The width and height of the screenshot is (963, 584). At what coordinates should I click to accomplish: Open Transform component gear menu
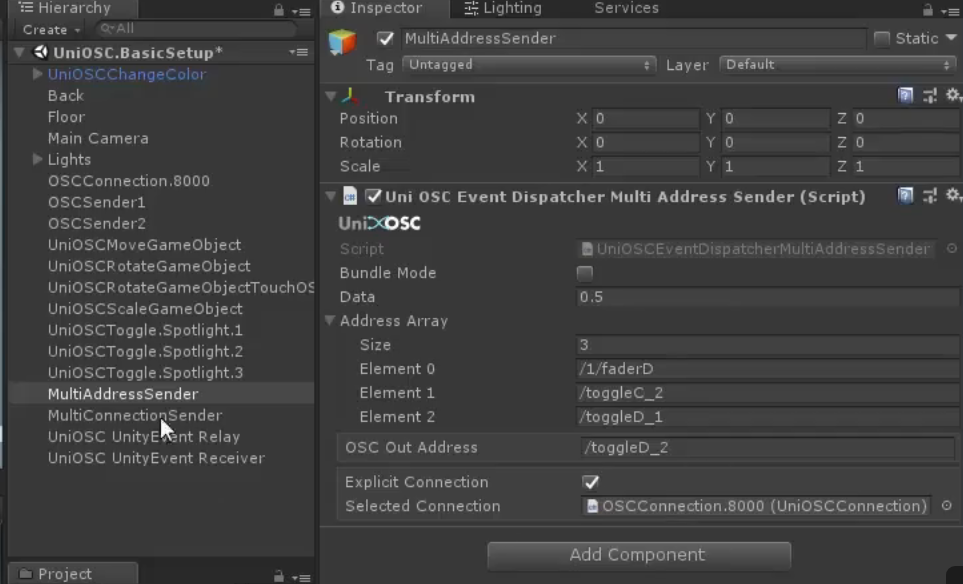[x=953, y=95]
